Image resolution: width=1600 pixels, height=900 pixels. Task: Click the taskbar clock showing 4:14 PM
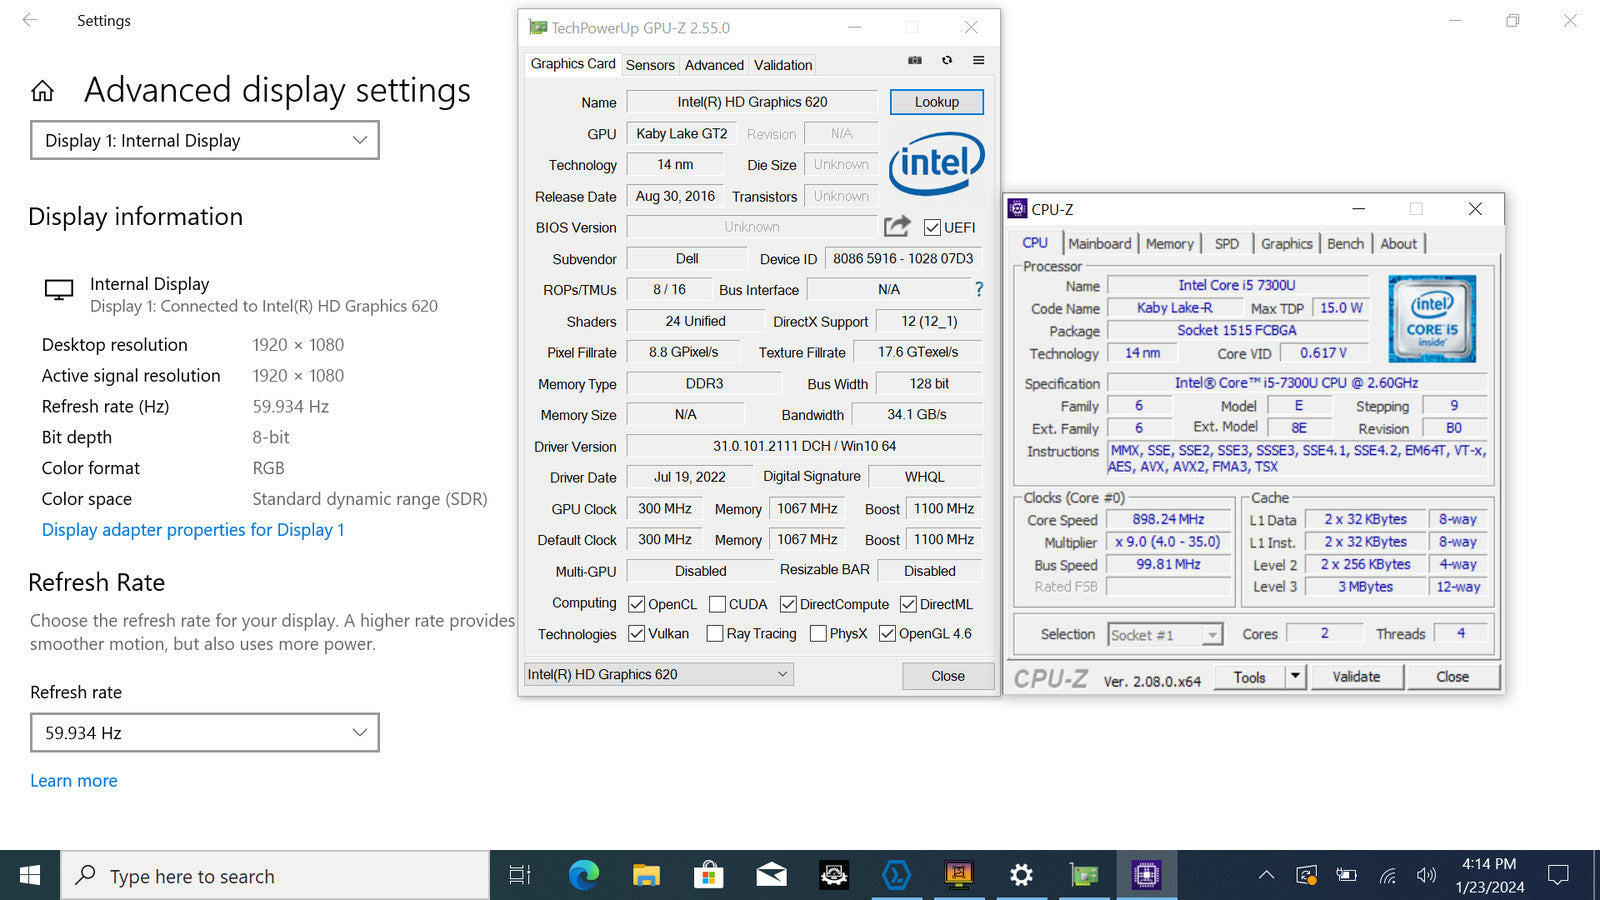click(x=1490, y=875)
